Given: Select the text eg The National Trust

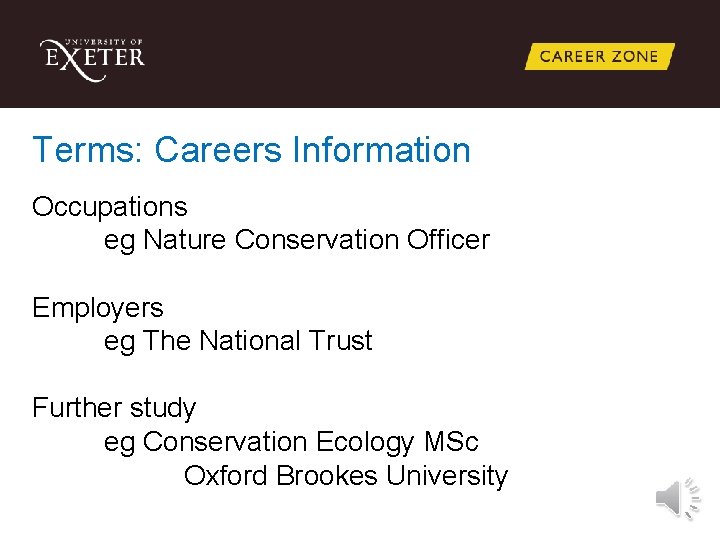Looking at the screenshot, I should (238, 341).
